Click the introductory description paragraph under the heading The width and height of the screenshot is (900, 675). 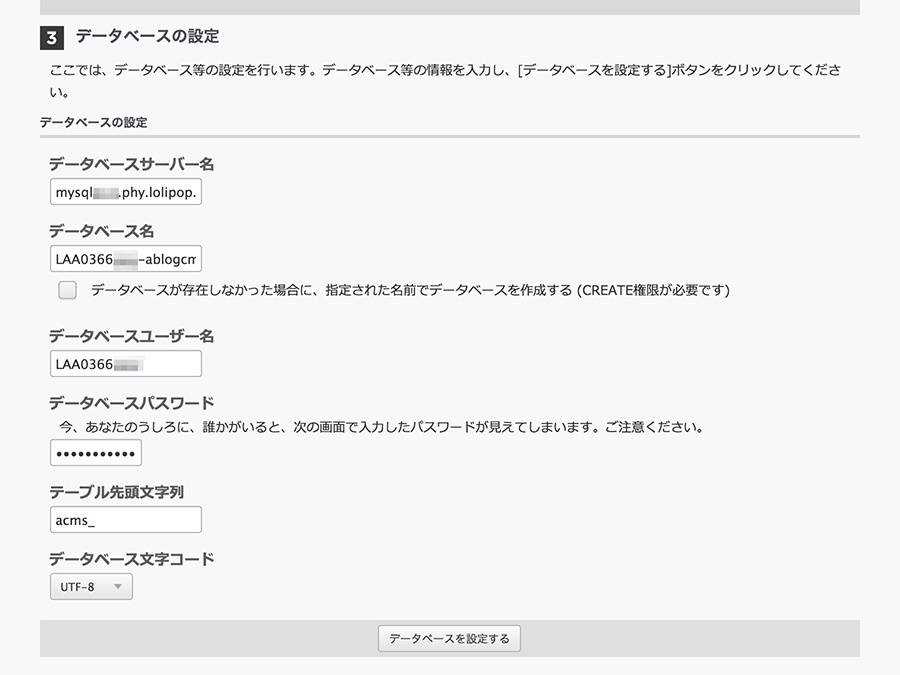coord(445,71)
